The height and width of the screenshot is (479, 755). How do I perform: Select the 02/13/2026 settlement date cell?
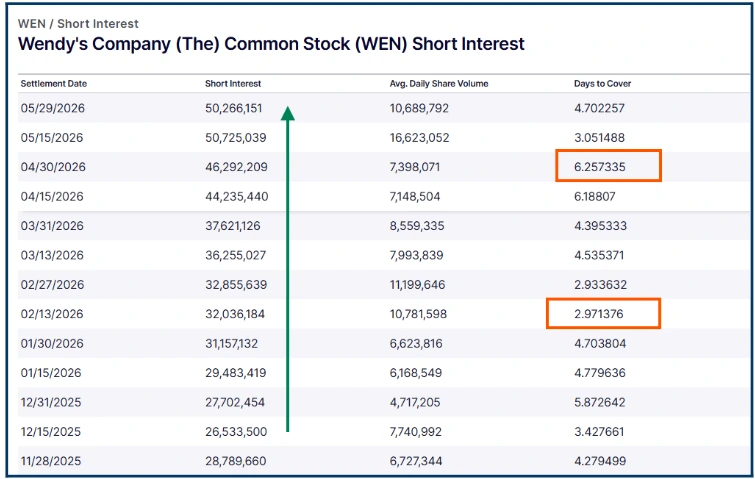(52, 314)
